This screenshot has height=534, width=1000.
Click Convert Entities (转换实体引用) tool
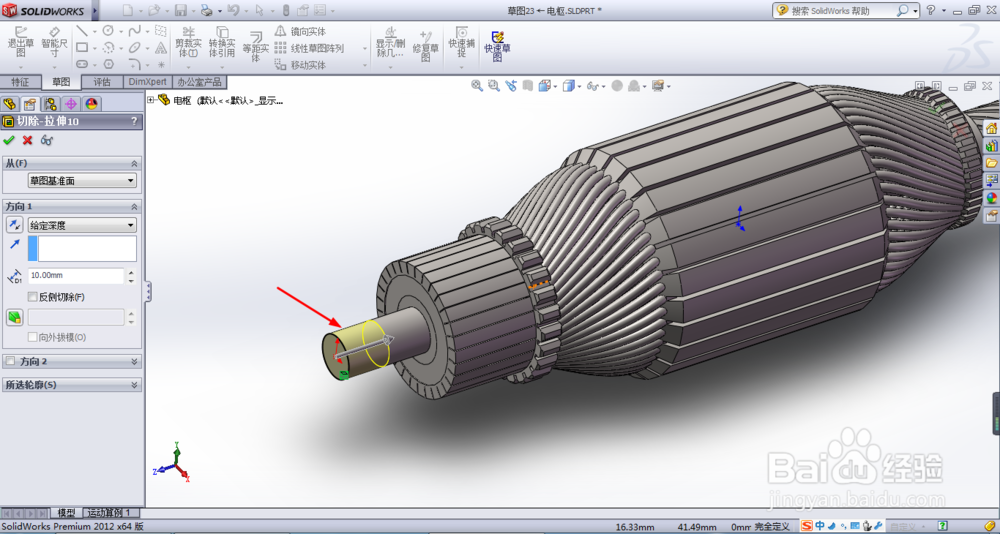pyautogui.click(x=222, y=43)
